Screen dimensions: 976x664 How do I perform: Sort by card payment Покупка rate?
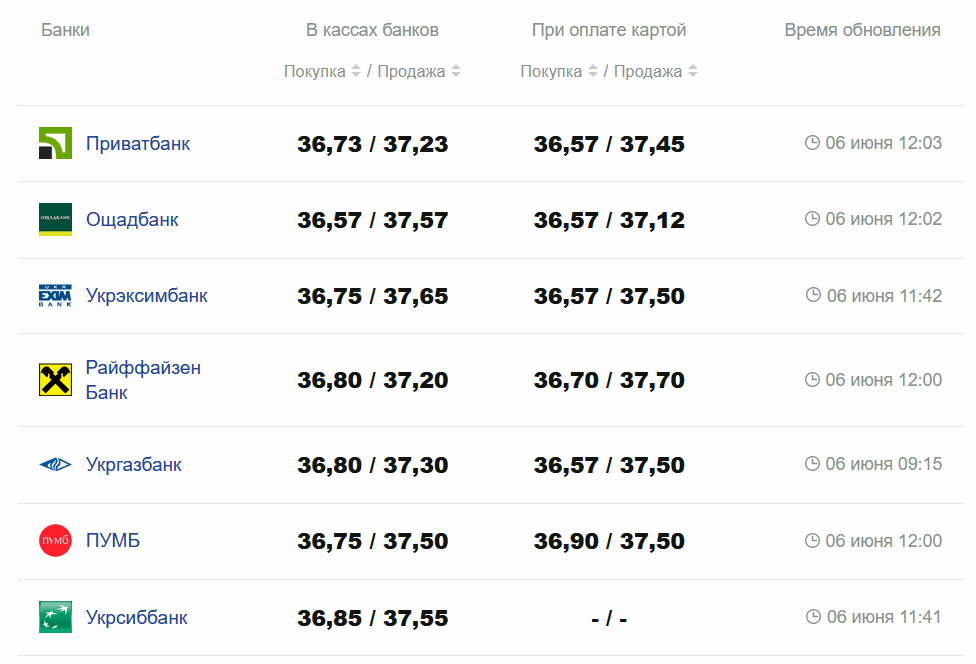click(x=592, y=72)
